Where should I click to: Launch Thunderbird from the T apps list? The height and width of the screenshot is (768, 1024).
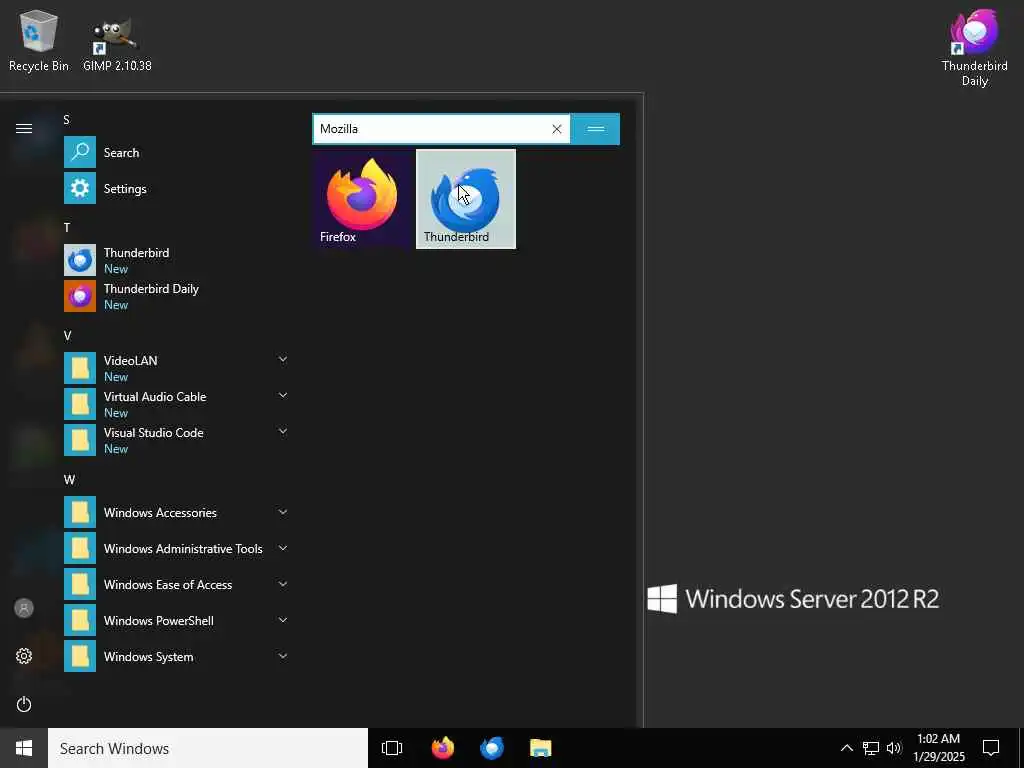point(176,260)
